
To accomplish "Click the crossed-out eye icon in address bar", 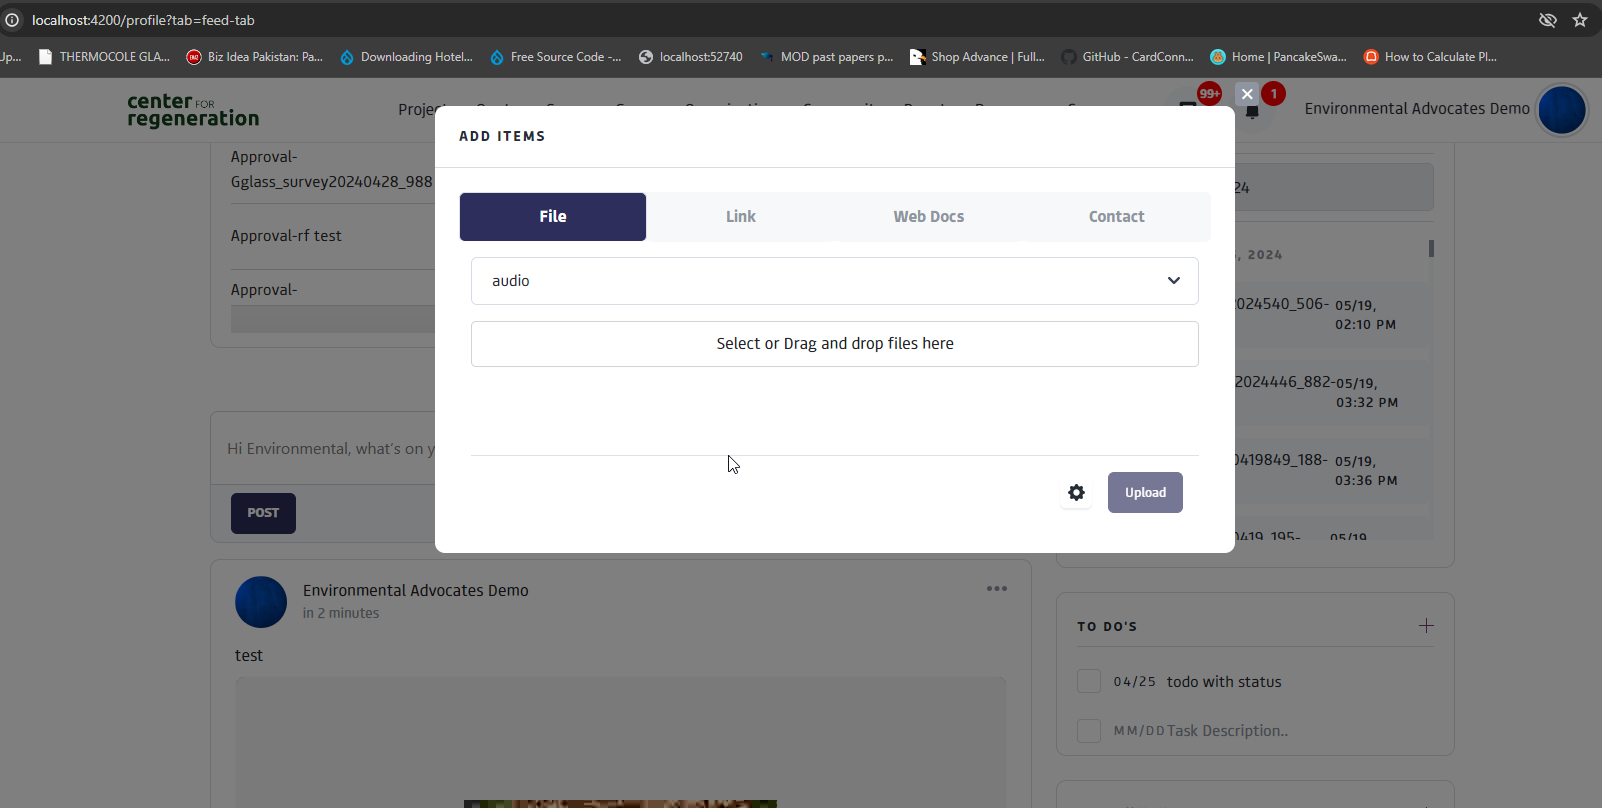I will point(1548,20).
